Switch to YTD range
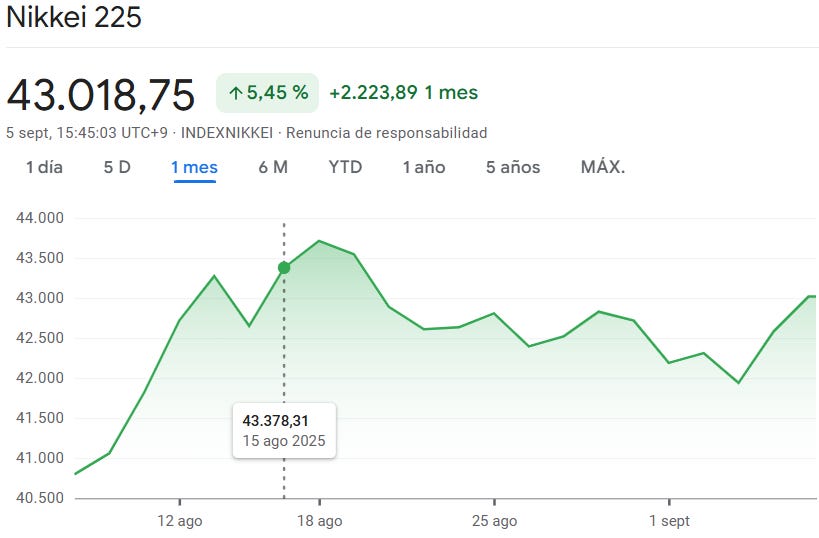The image size is (819, 538). [345, 167]
